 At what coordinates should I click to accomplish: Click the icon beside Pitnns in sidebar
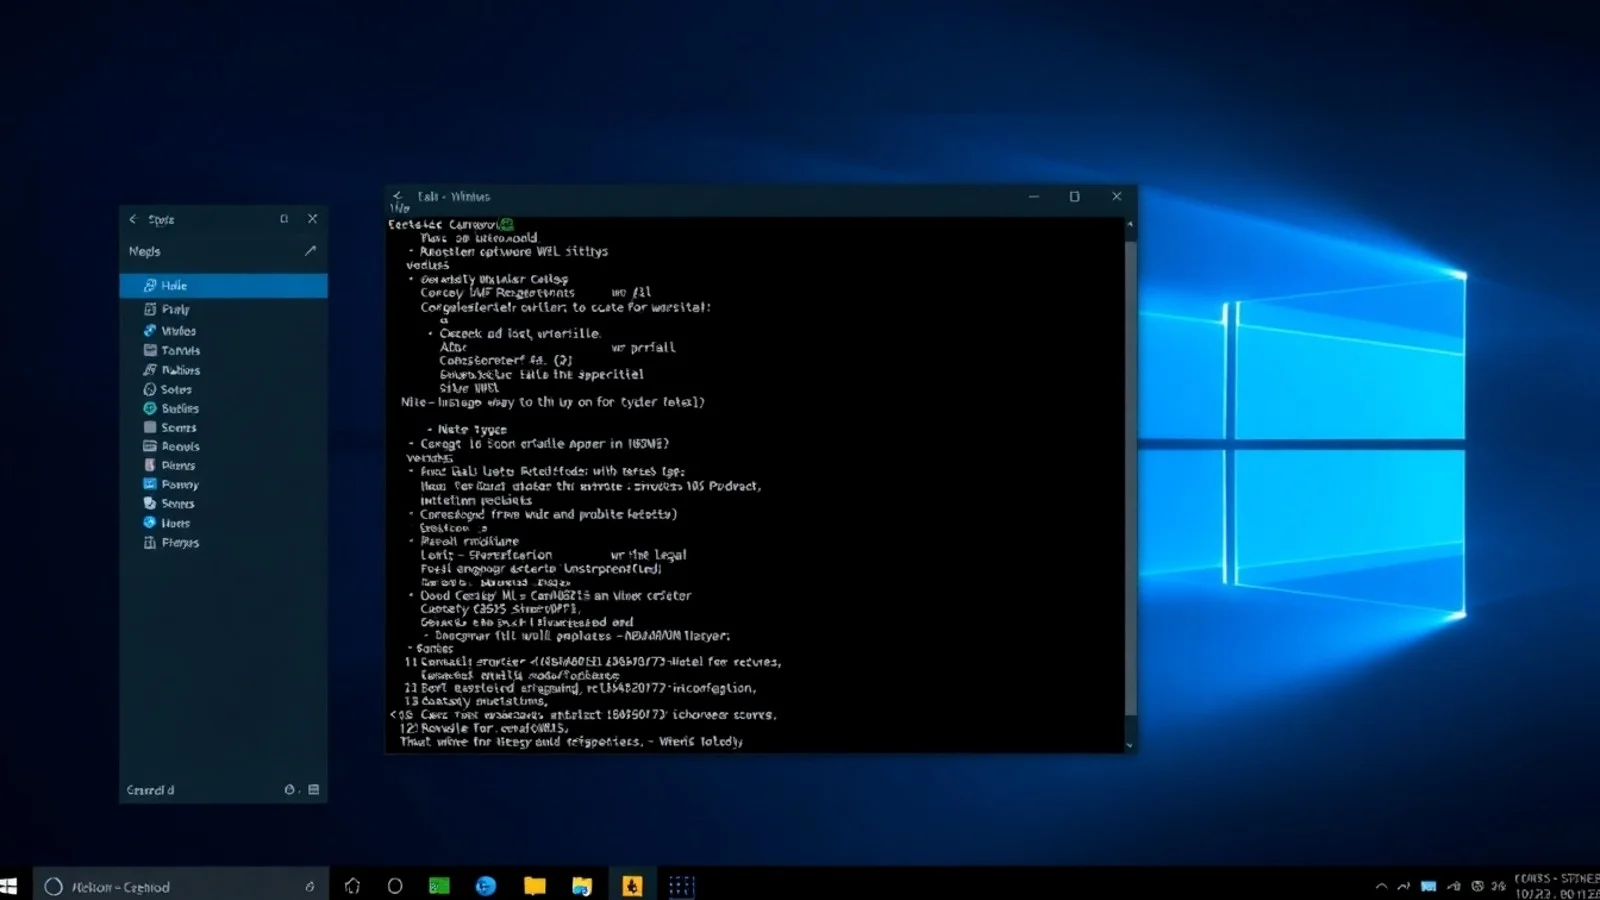click(150, 465)
